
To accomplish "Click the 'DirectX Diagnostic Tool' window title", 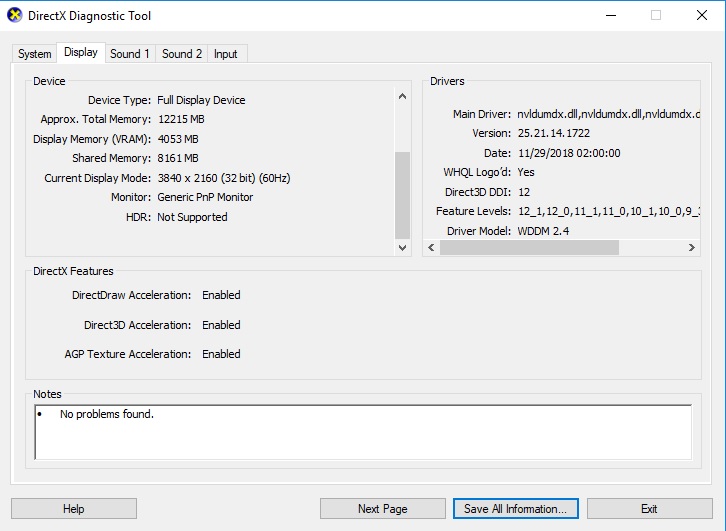I will (89, 16).
